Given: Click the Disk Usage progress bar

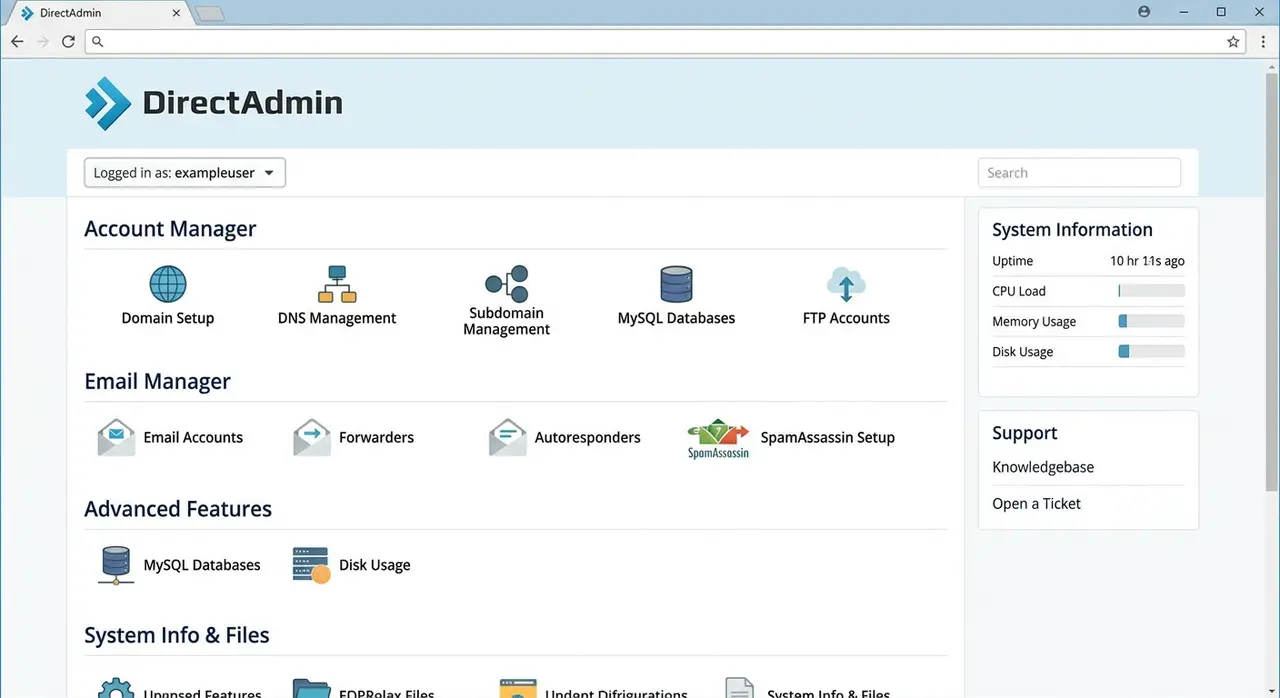Looking at the screenshot, I should (x=1151, y=352).
